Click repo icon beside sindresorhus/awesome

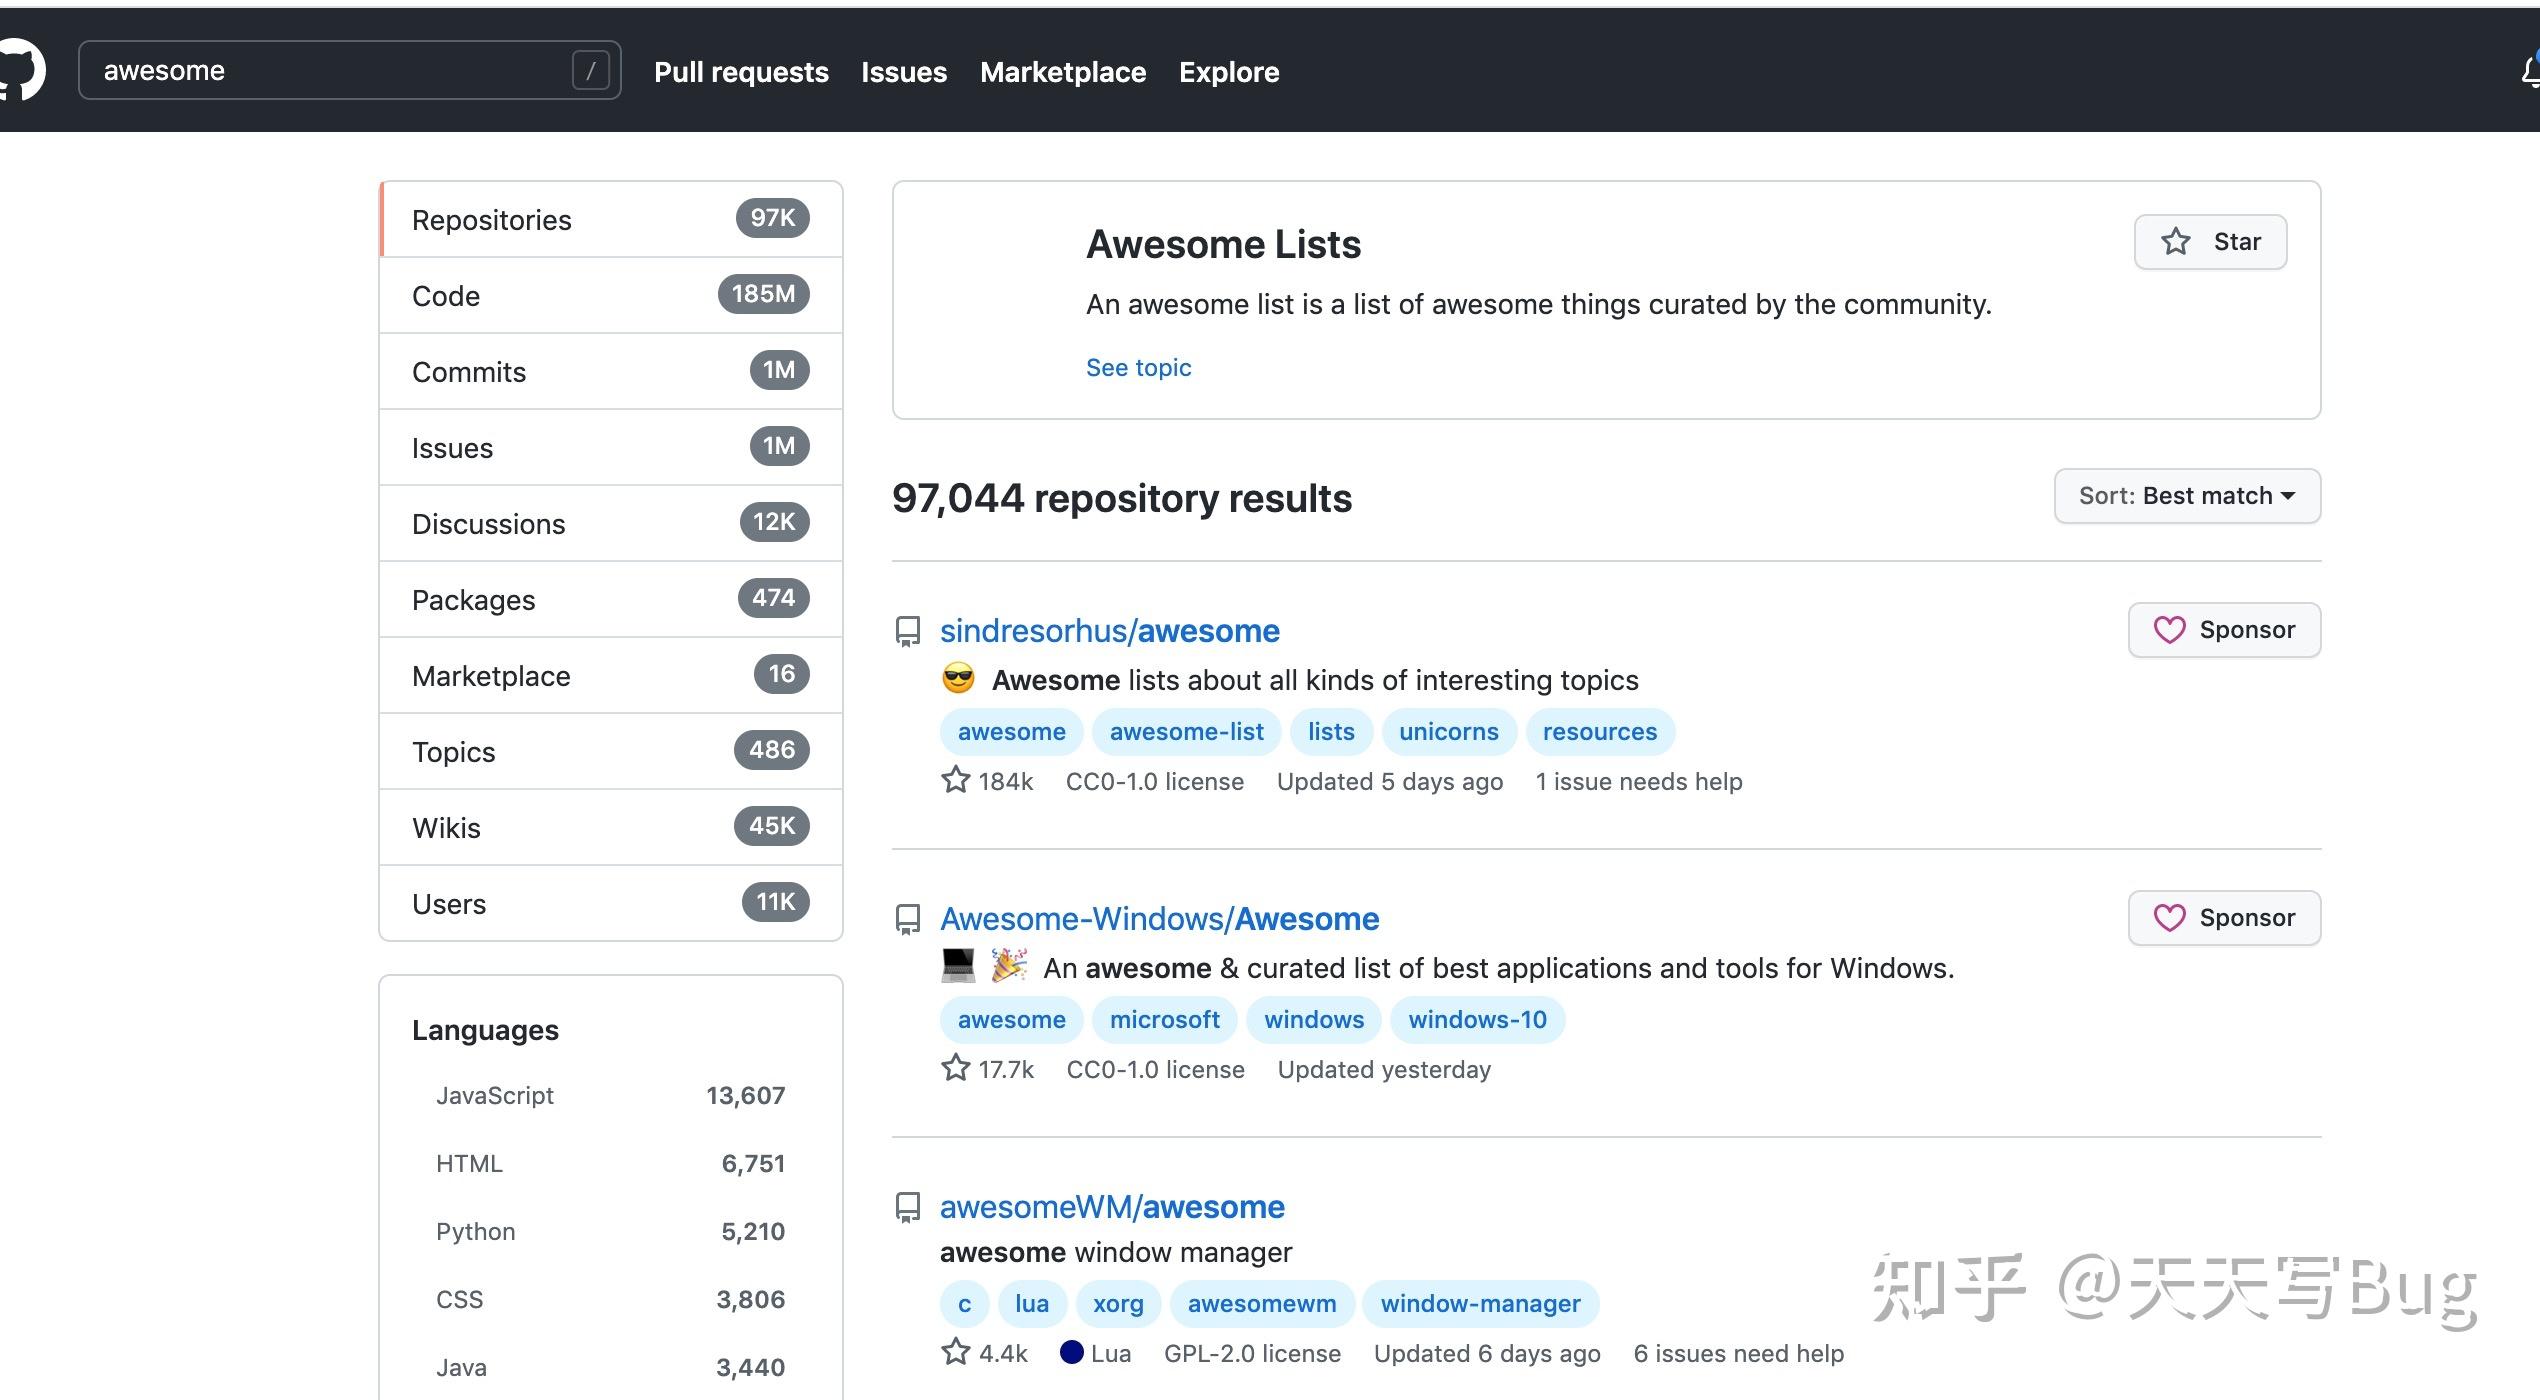pos(907,631)
